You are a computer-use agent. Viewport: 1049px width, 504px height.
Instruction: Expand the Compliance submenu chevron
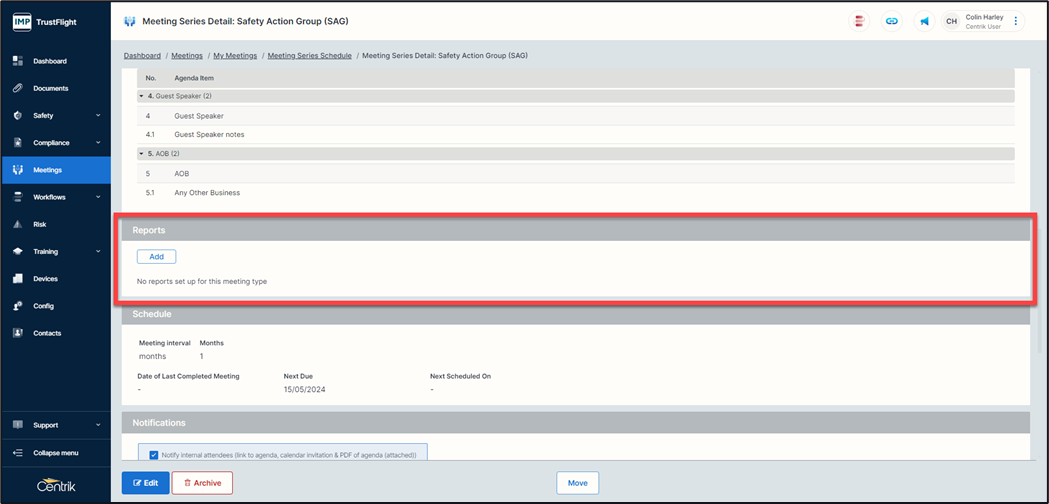[98, 143]
